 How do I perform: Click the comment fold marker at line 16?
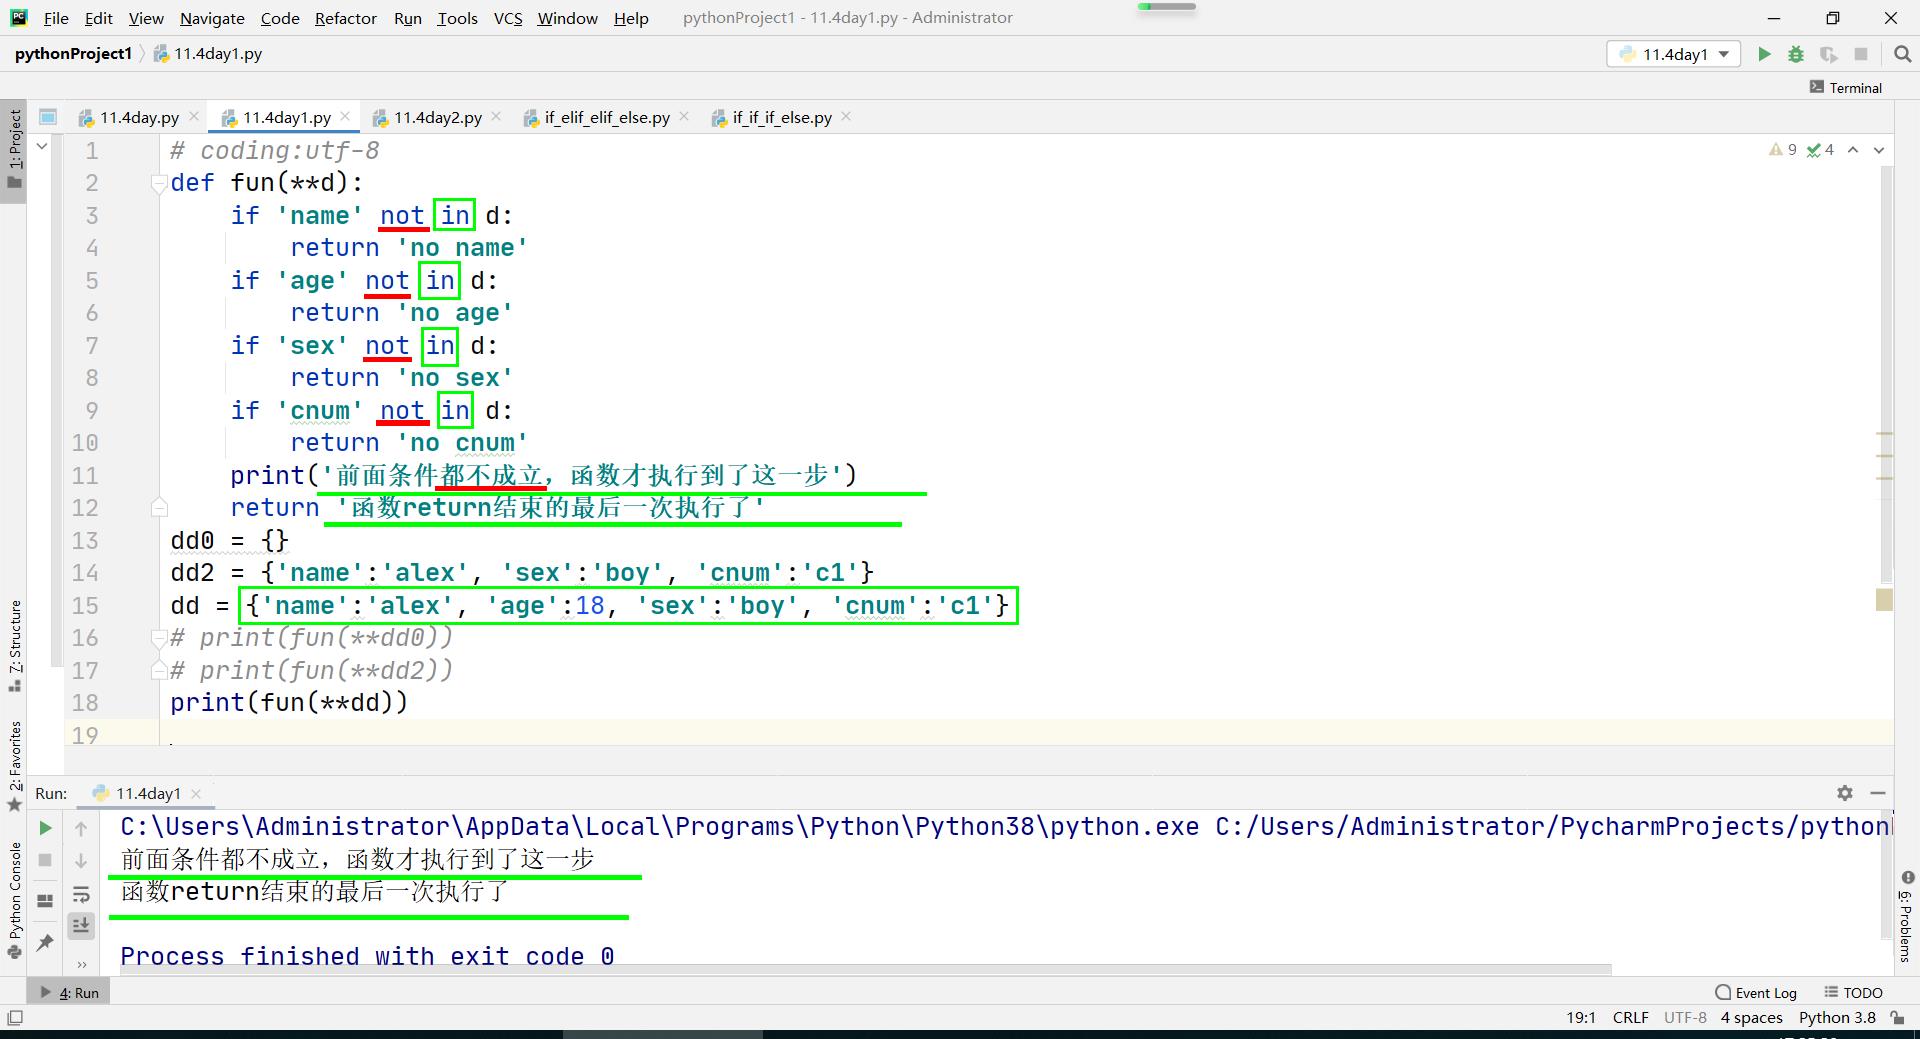point(158,638)
